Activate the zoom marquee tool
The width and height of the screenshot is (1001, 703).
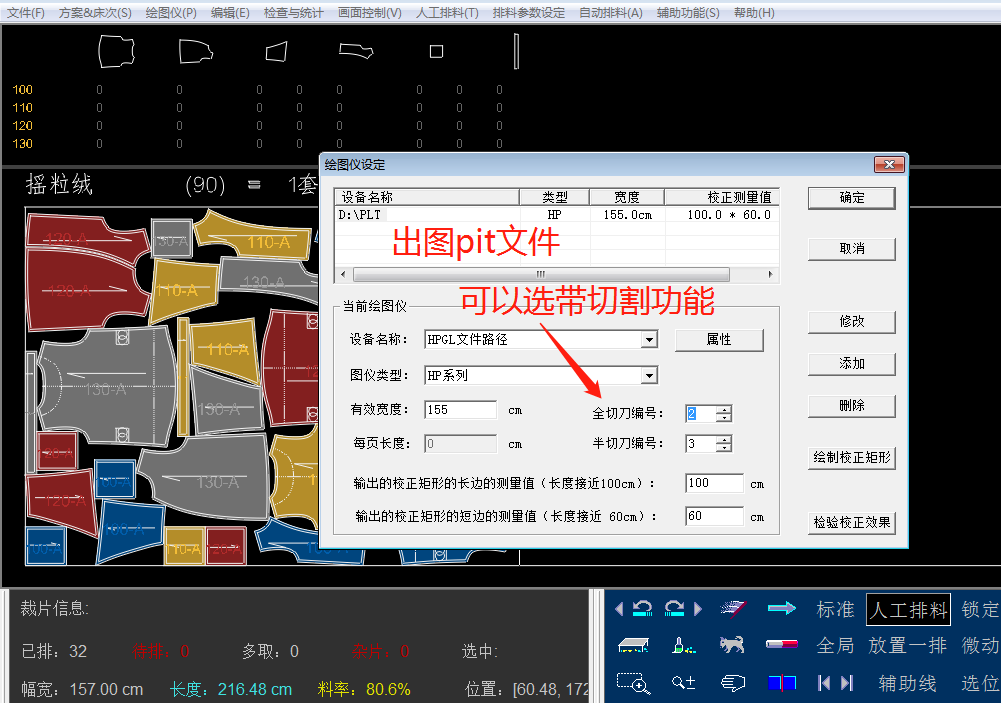tap(632, 684)
